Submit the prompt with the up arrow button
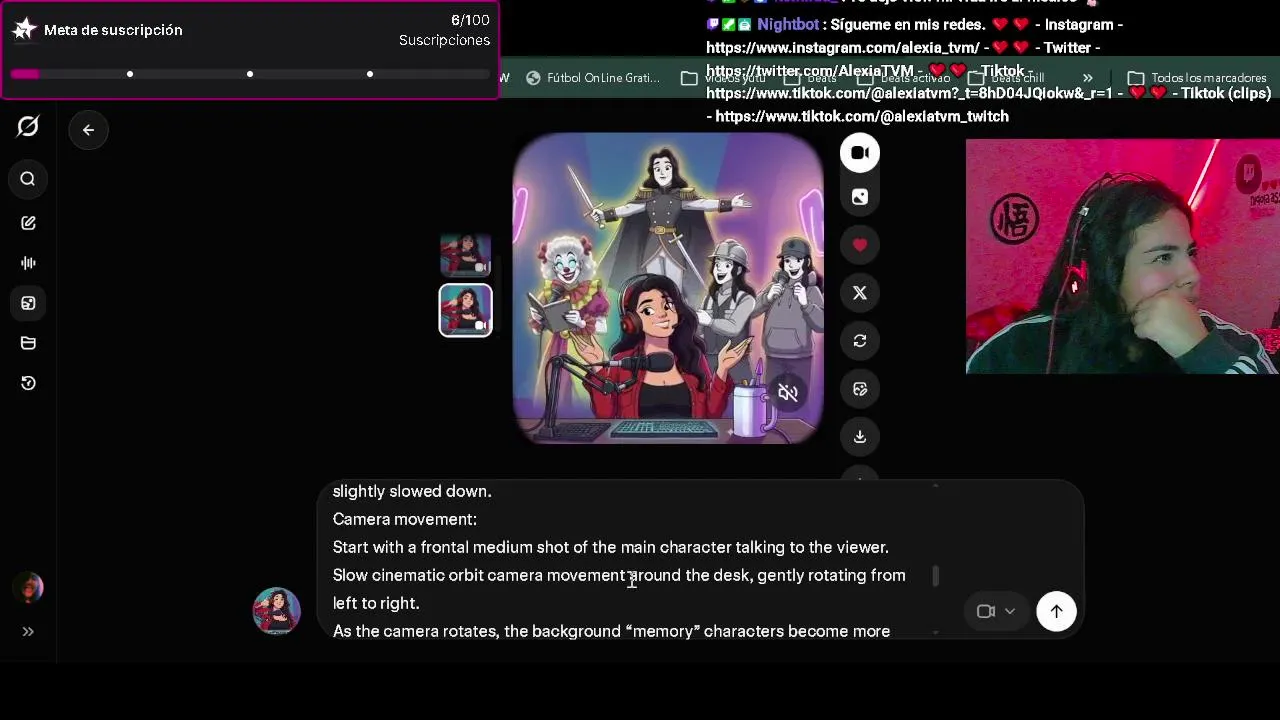Screen dimensions: 1280x720 [x=1057, y=611]
